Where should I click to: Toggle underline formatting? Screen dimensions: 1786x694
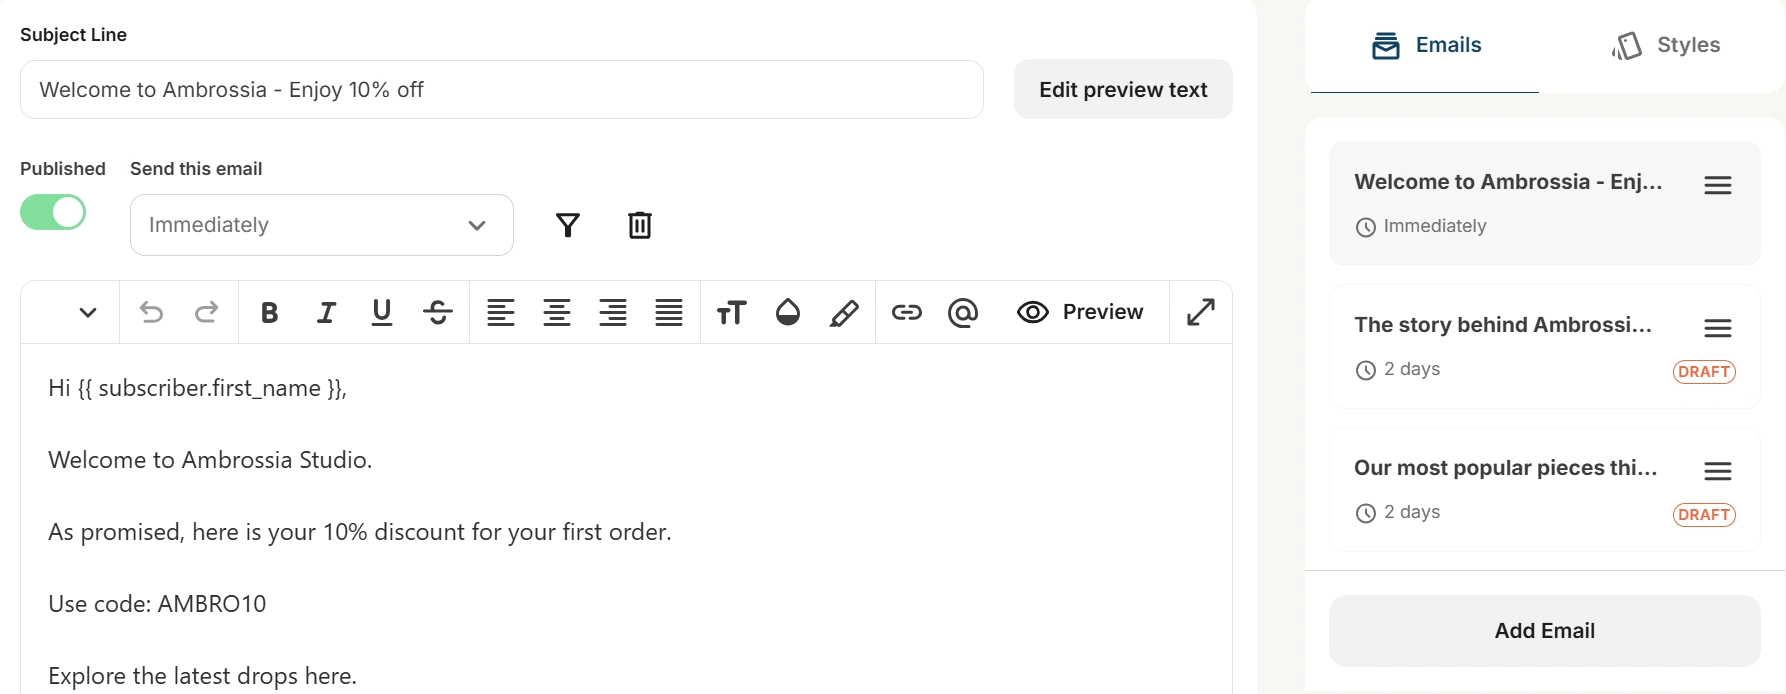click(x=382, y=313)
